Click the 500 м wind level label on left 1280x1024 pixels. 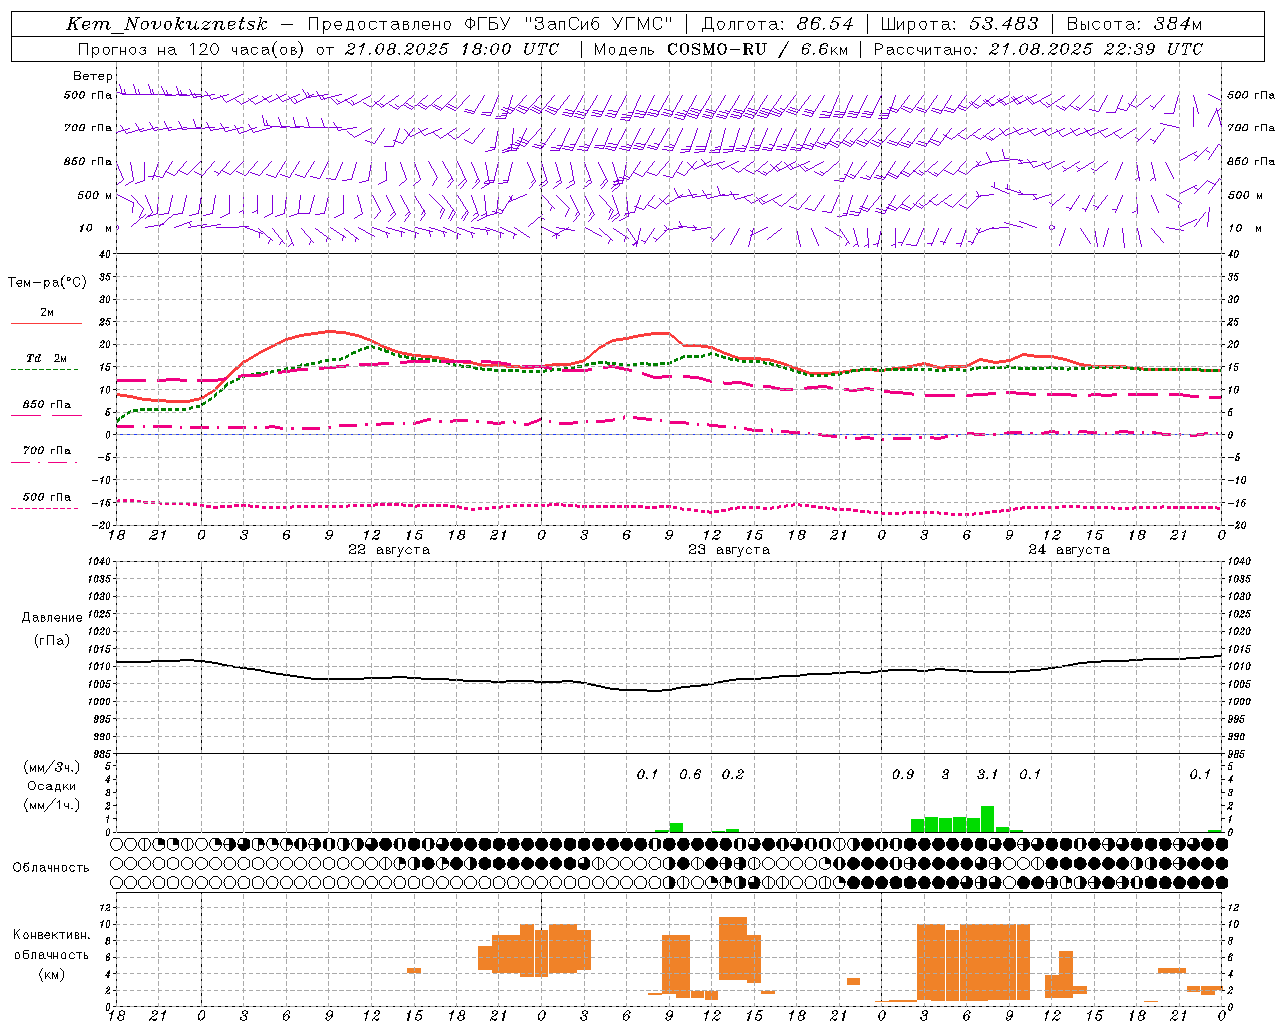95,195
